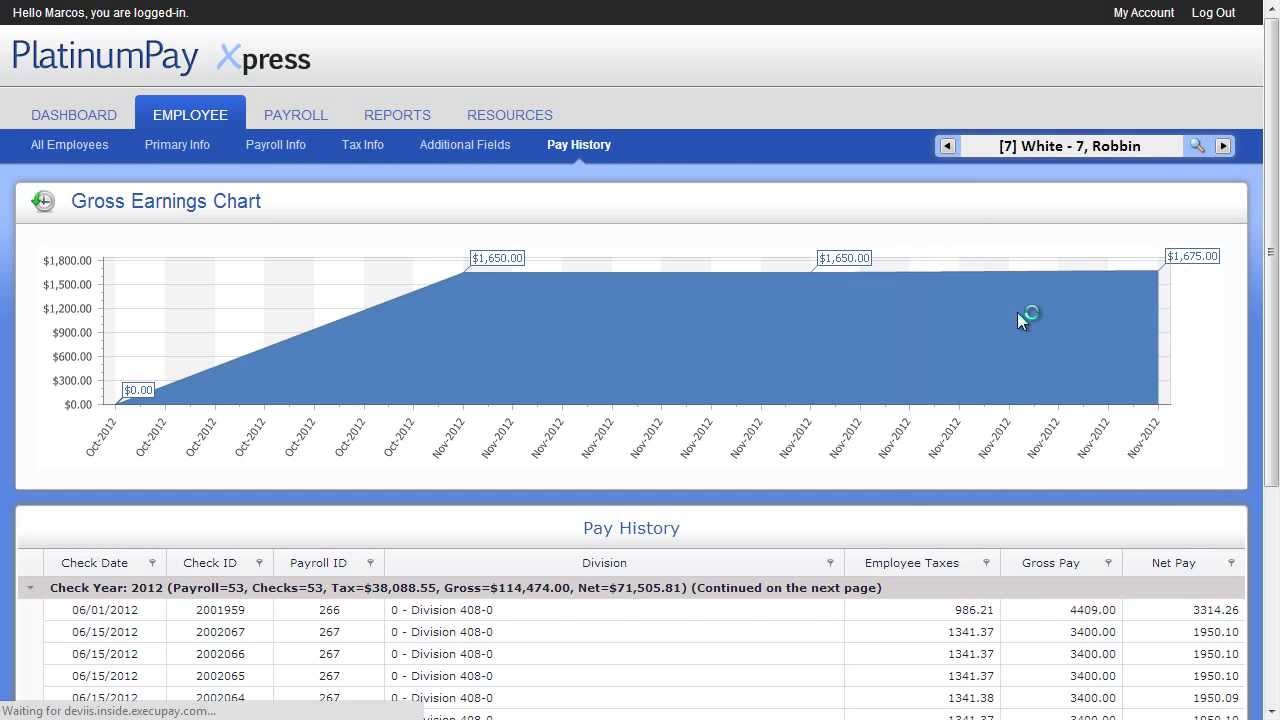
Task: Select check ID 2001959 cell
Action: (220, 610)
